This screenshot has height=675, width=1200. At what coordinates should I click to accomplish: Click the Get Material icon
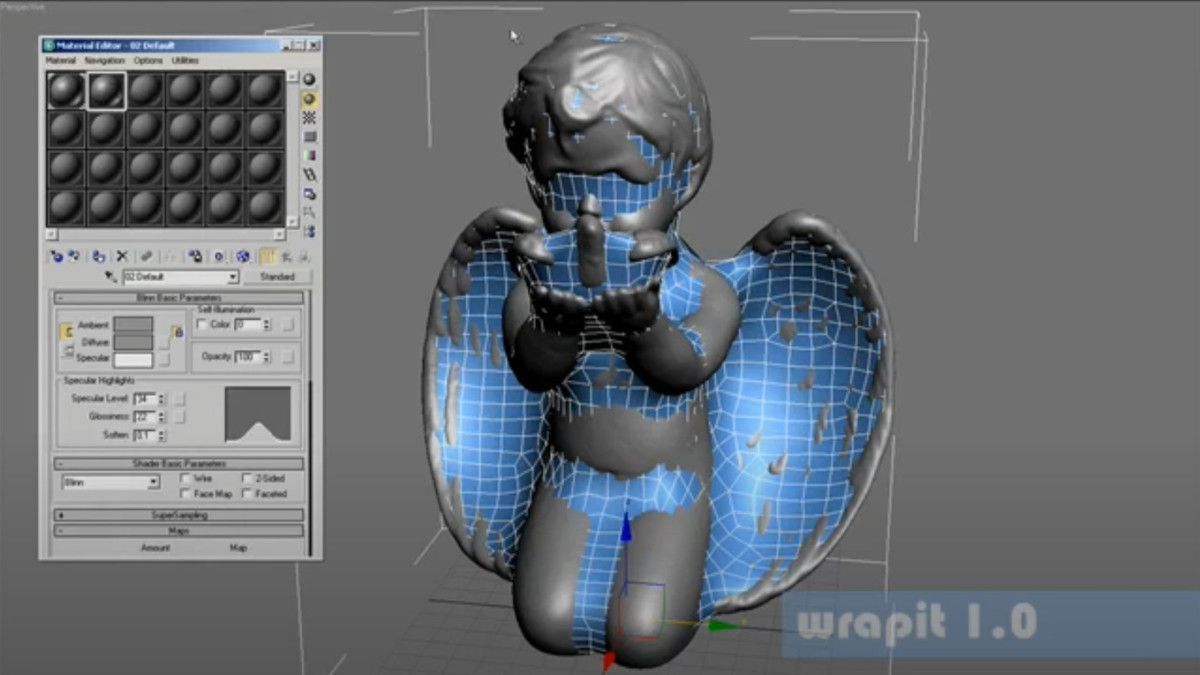coord(57,256)
